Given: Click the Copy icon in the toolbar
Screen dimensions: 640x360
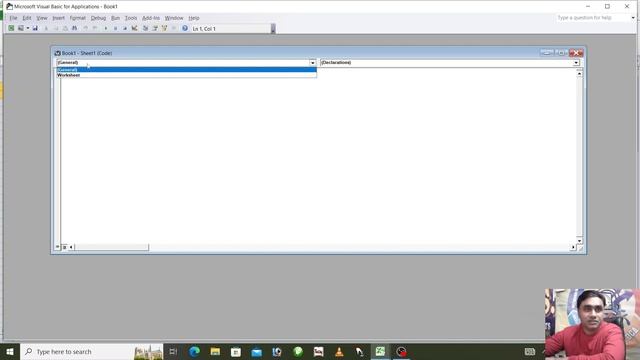Looking at the screenshot, I should pos(56,28).
